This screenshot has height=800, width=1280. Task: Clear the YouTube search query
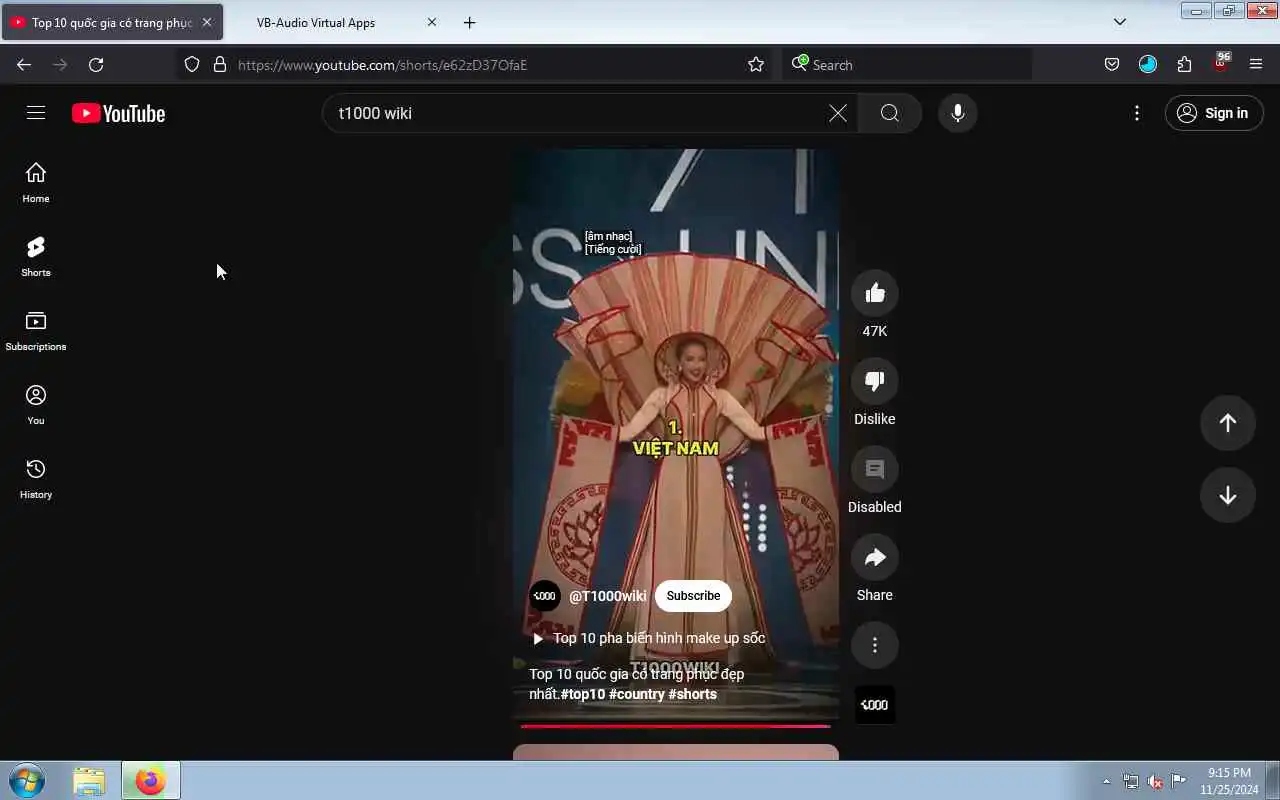(x=838, y=113)
